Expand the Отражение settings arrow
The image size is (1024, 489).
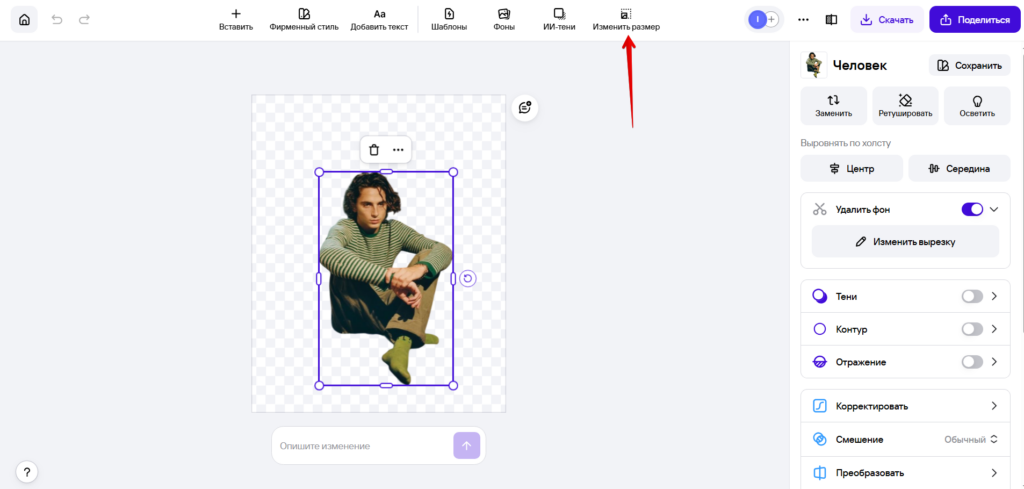click(x=994, y=362)
